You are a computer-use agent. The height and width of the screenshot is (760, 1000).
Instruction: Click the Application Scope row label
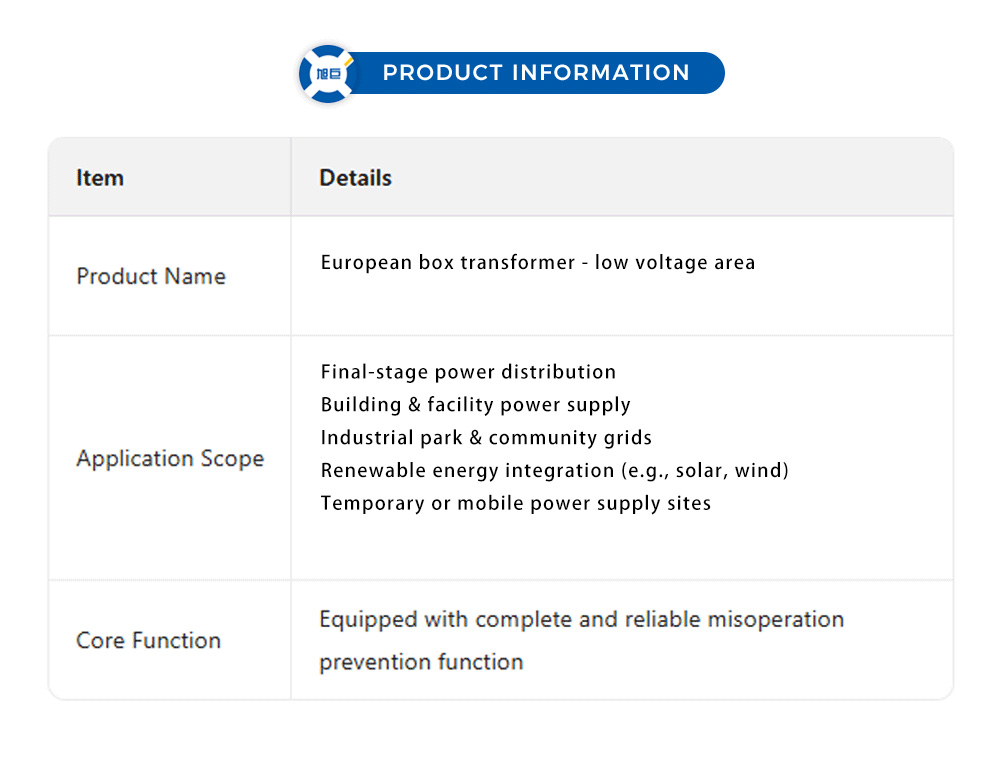[x=170, y=459]
